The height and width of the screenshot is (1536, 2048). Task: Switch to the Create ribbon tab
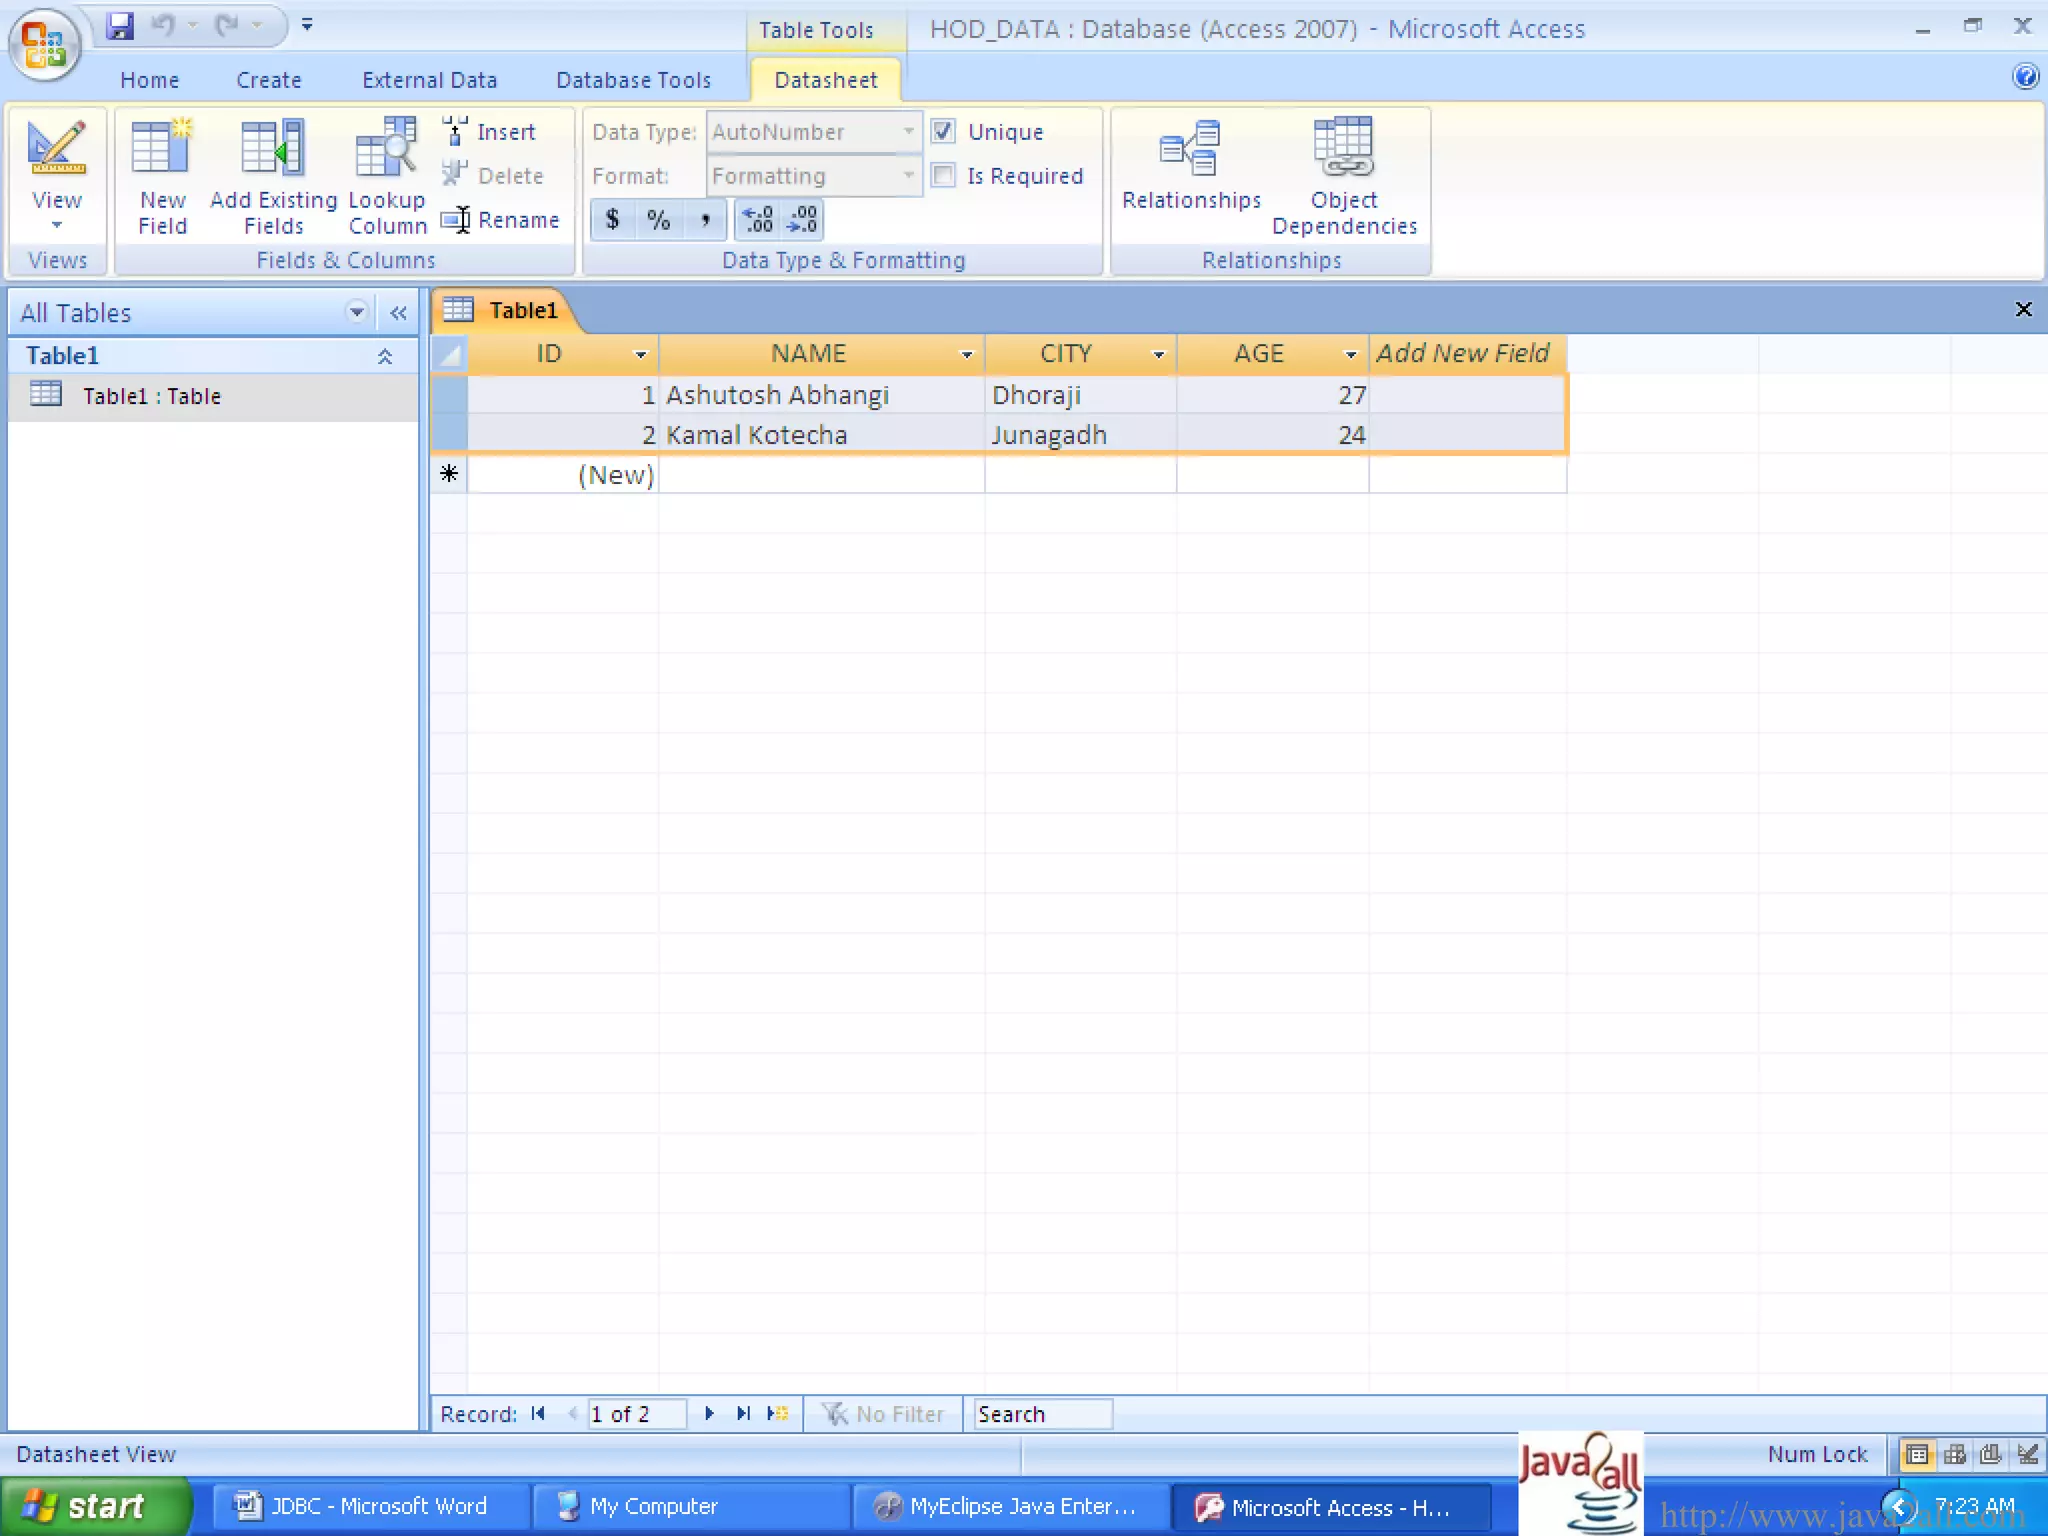pos(268,80)
